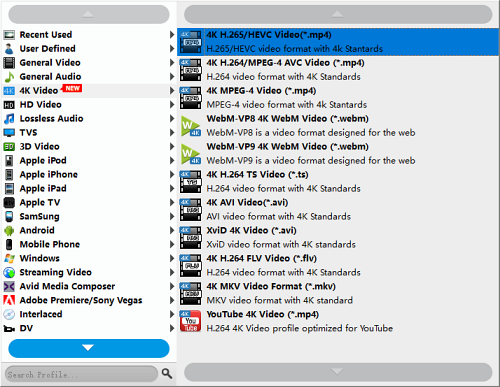Image resolution: width=500 pixels, height=387 pixels.
Task: Click the Apple iPhone device icon
Action: (x=9, y=175)
